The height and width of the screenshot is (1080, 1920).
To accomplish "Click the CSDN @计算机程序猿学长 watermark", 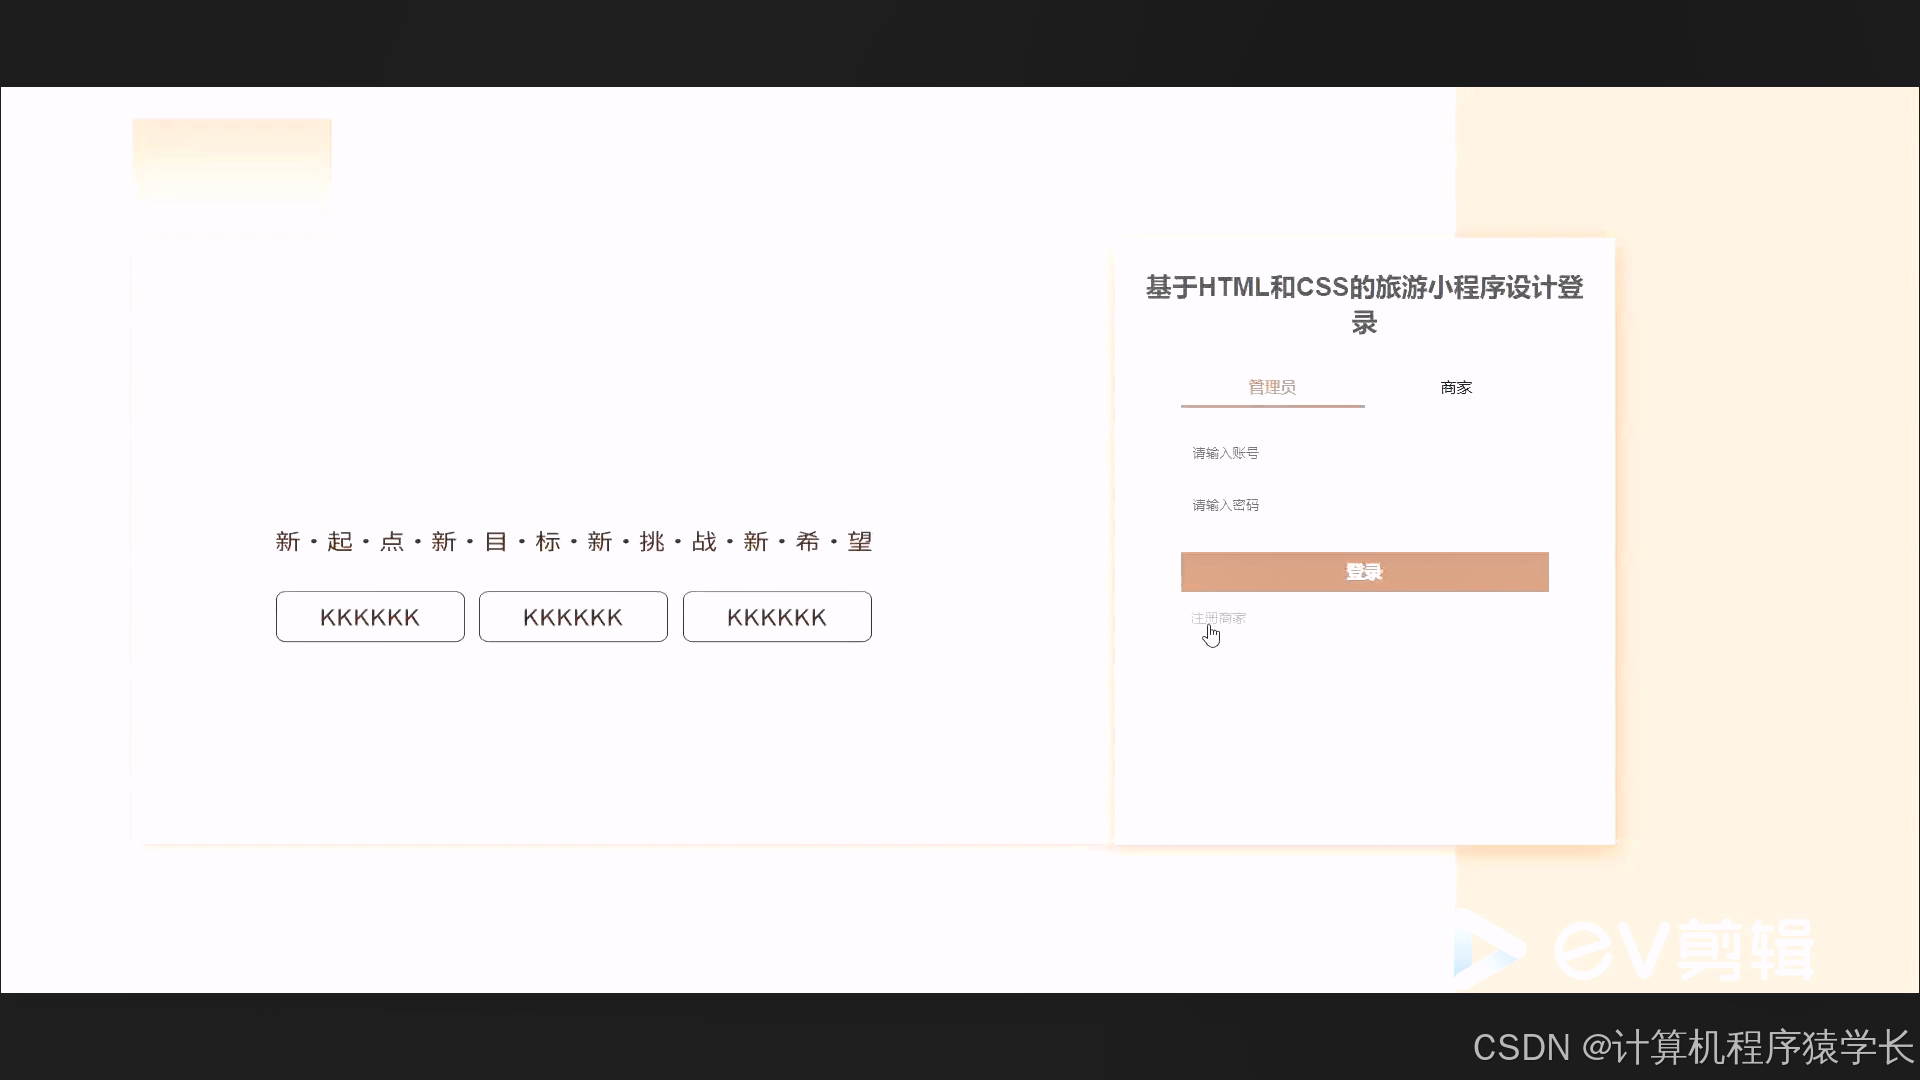I will click(1692, 1047).
